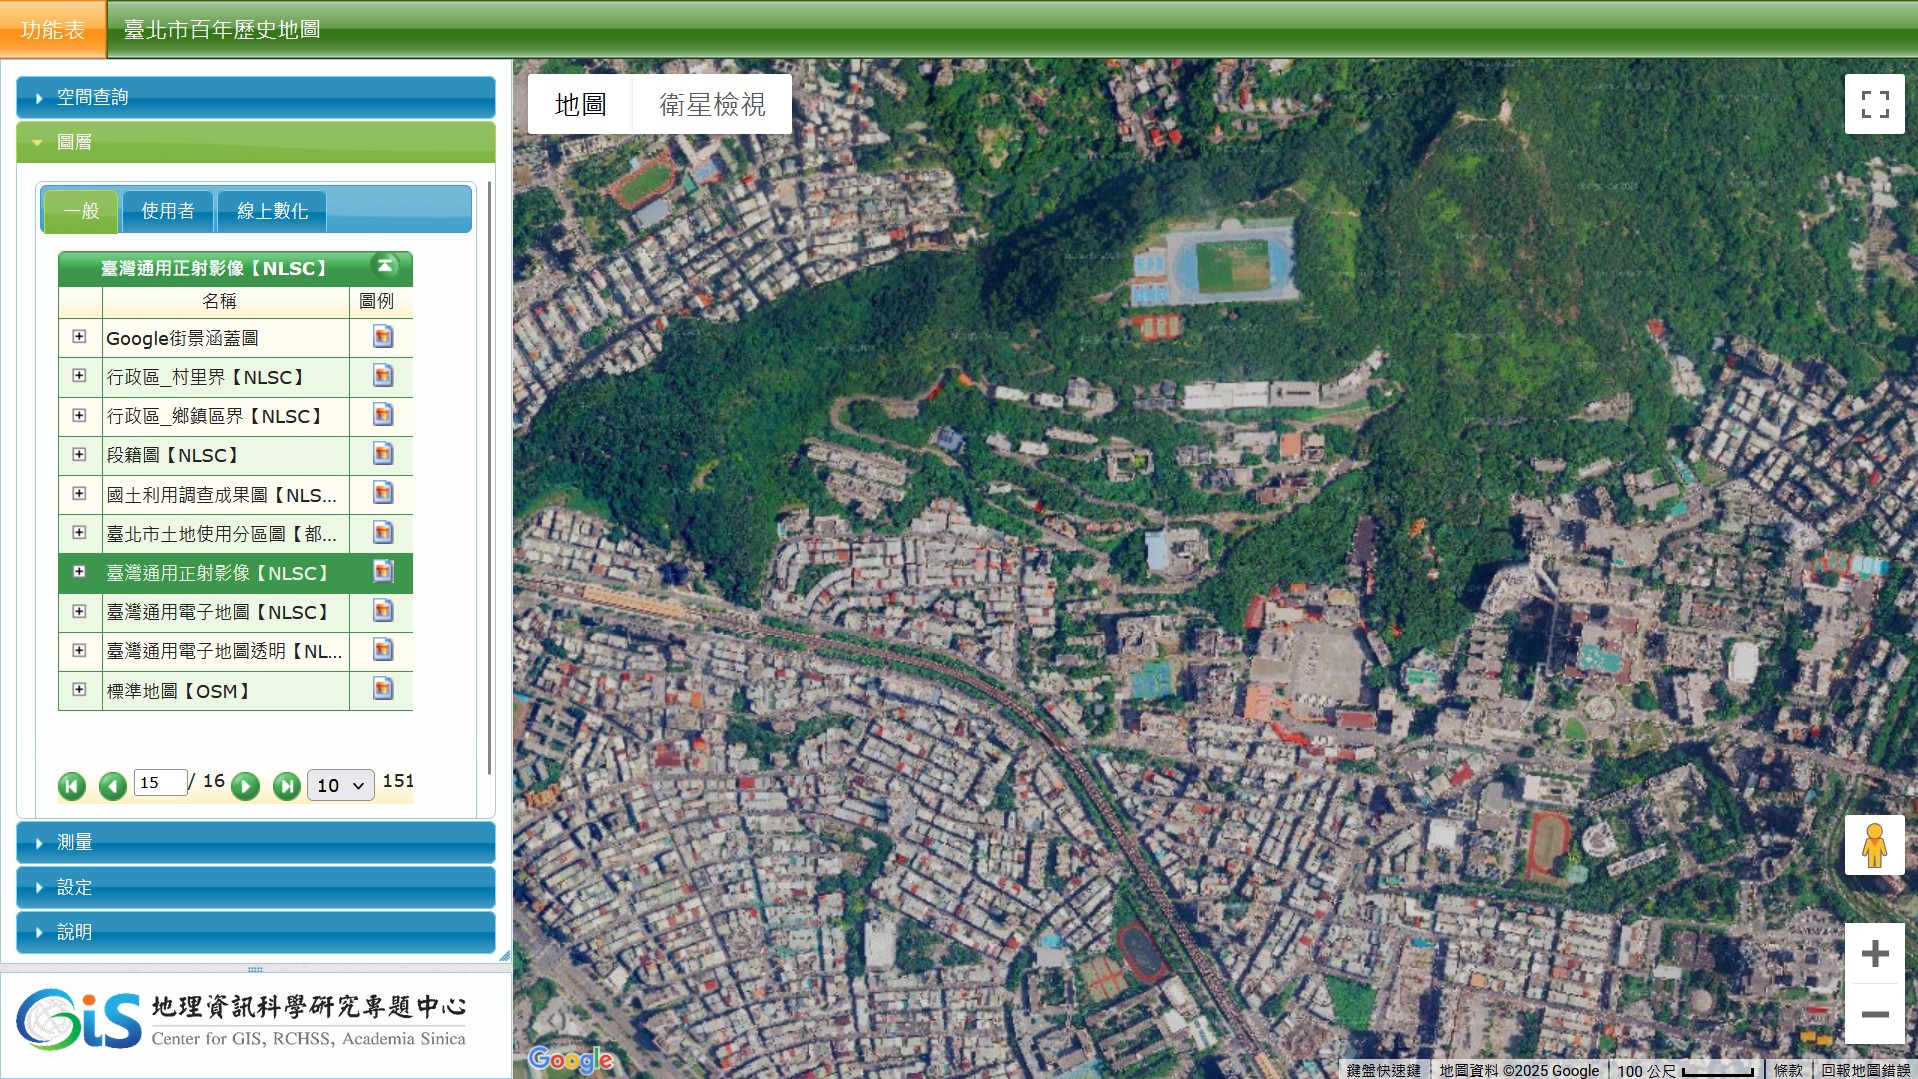
Task: Go to previous page of layer list
Action: (x=112, y=786)
